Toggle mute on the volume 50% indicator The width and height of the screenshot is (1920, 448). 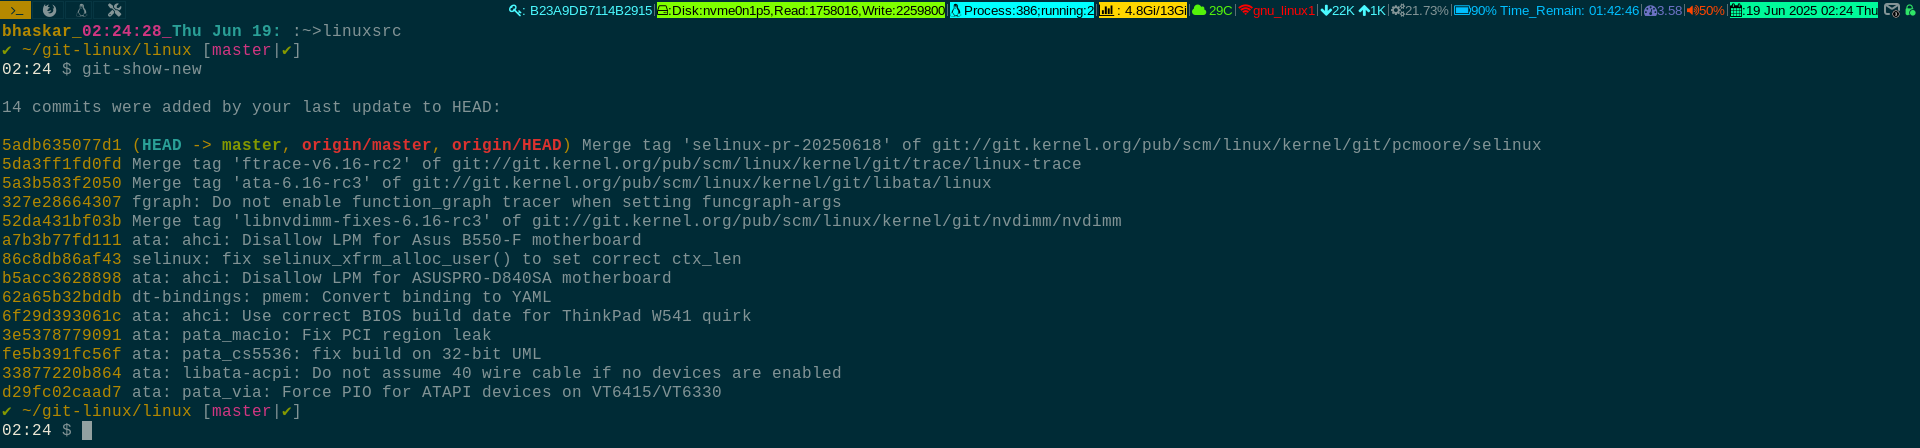pos(1706,10)
